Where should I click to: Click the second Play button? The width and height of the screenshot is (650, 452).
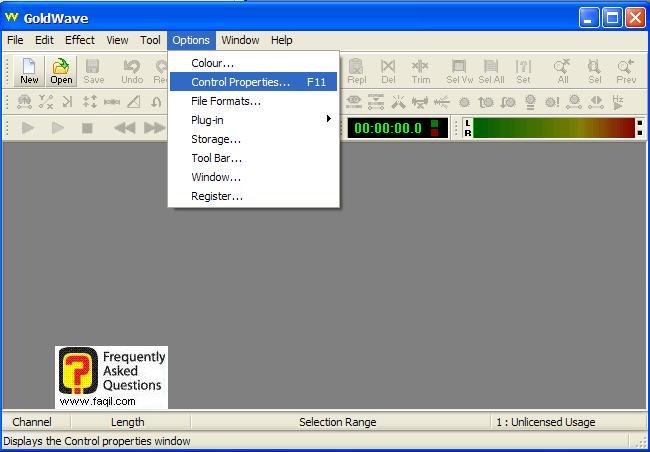[x=58, y=128]
